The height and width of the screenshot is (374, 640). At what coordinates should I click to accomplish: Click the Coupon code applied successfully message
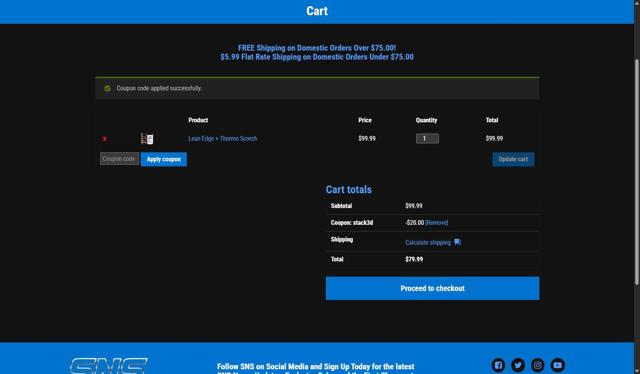click(159, 88)
